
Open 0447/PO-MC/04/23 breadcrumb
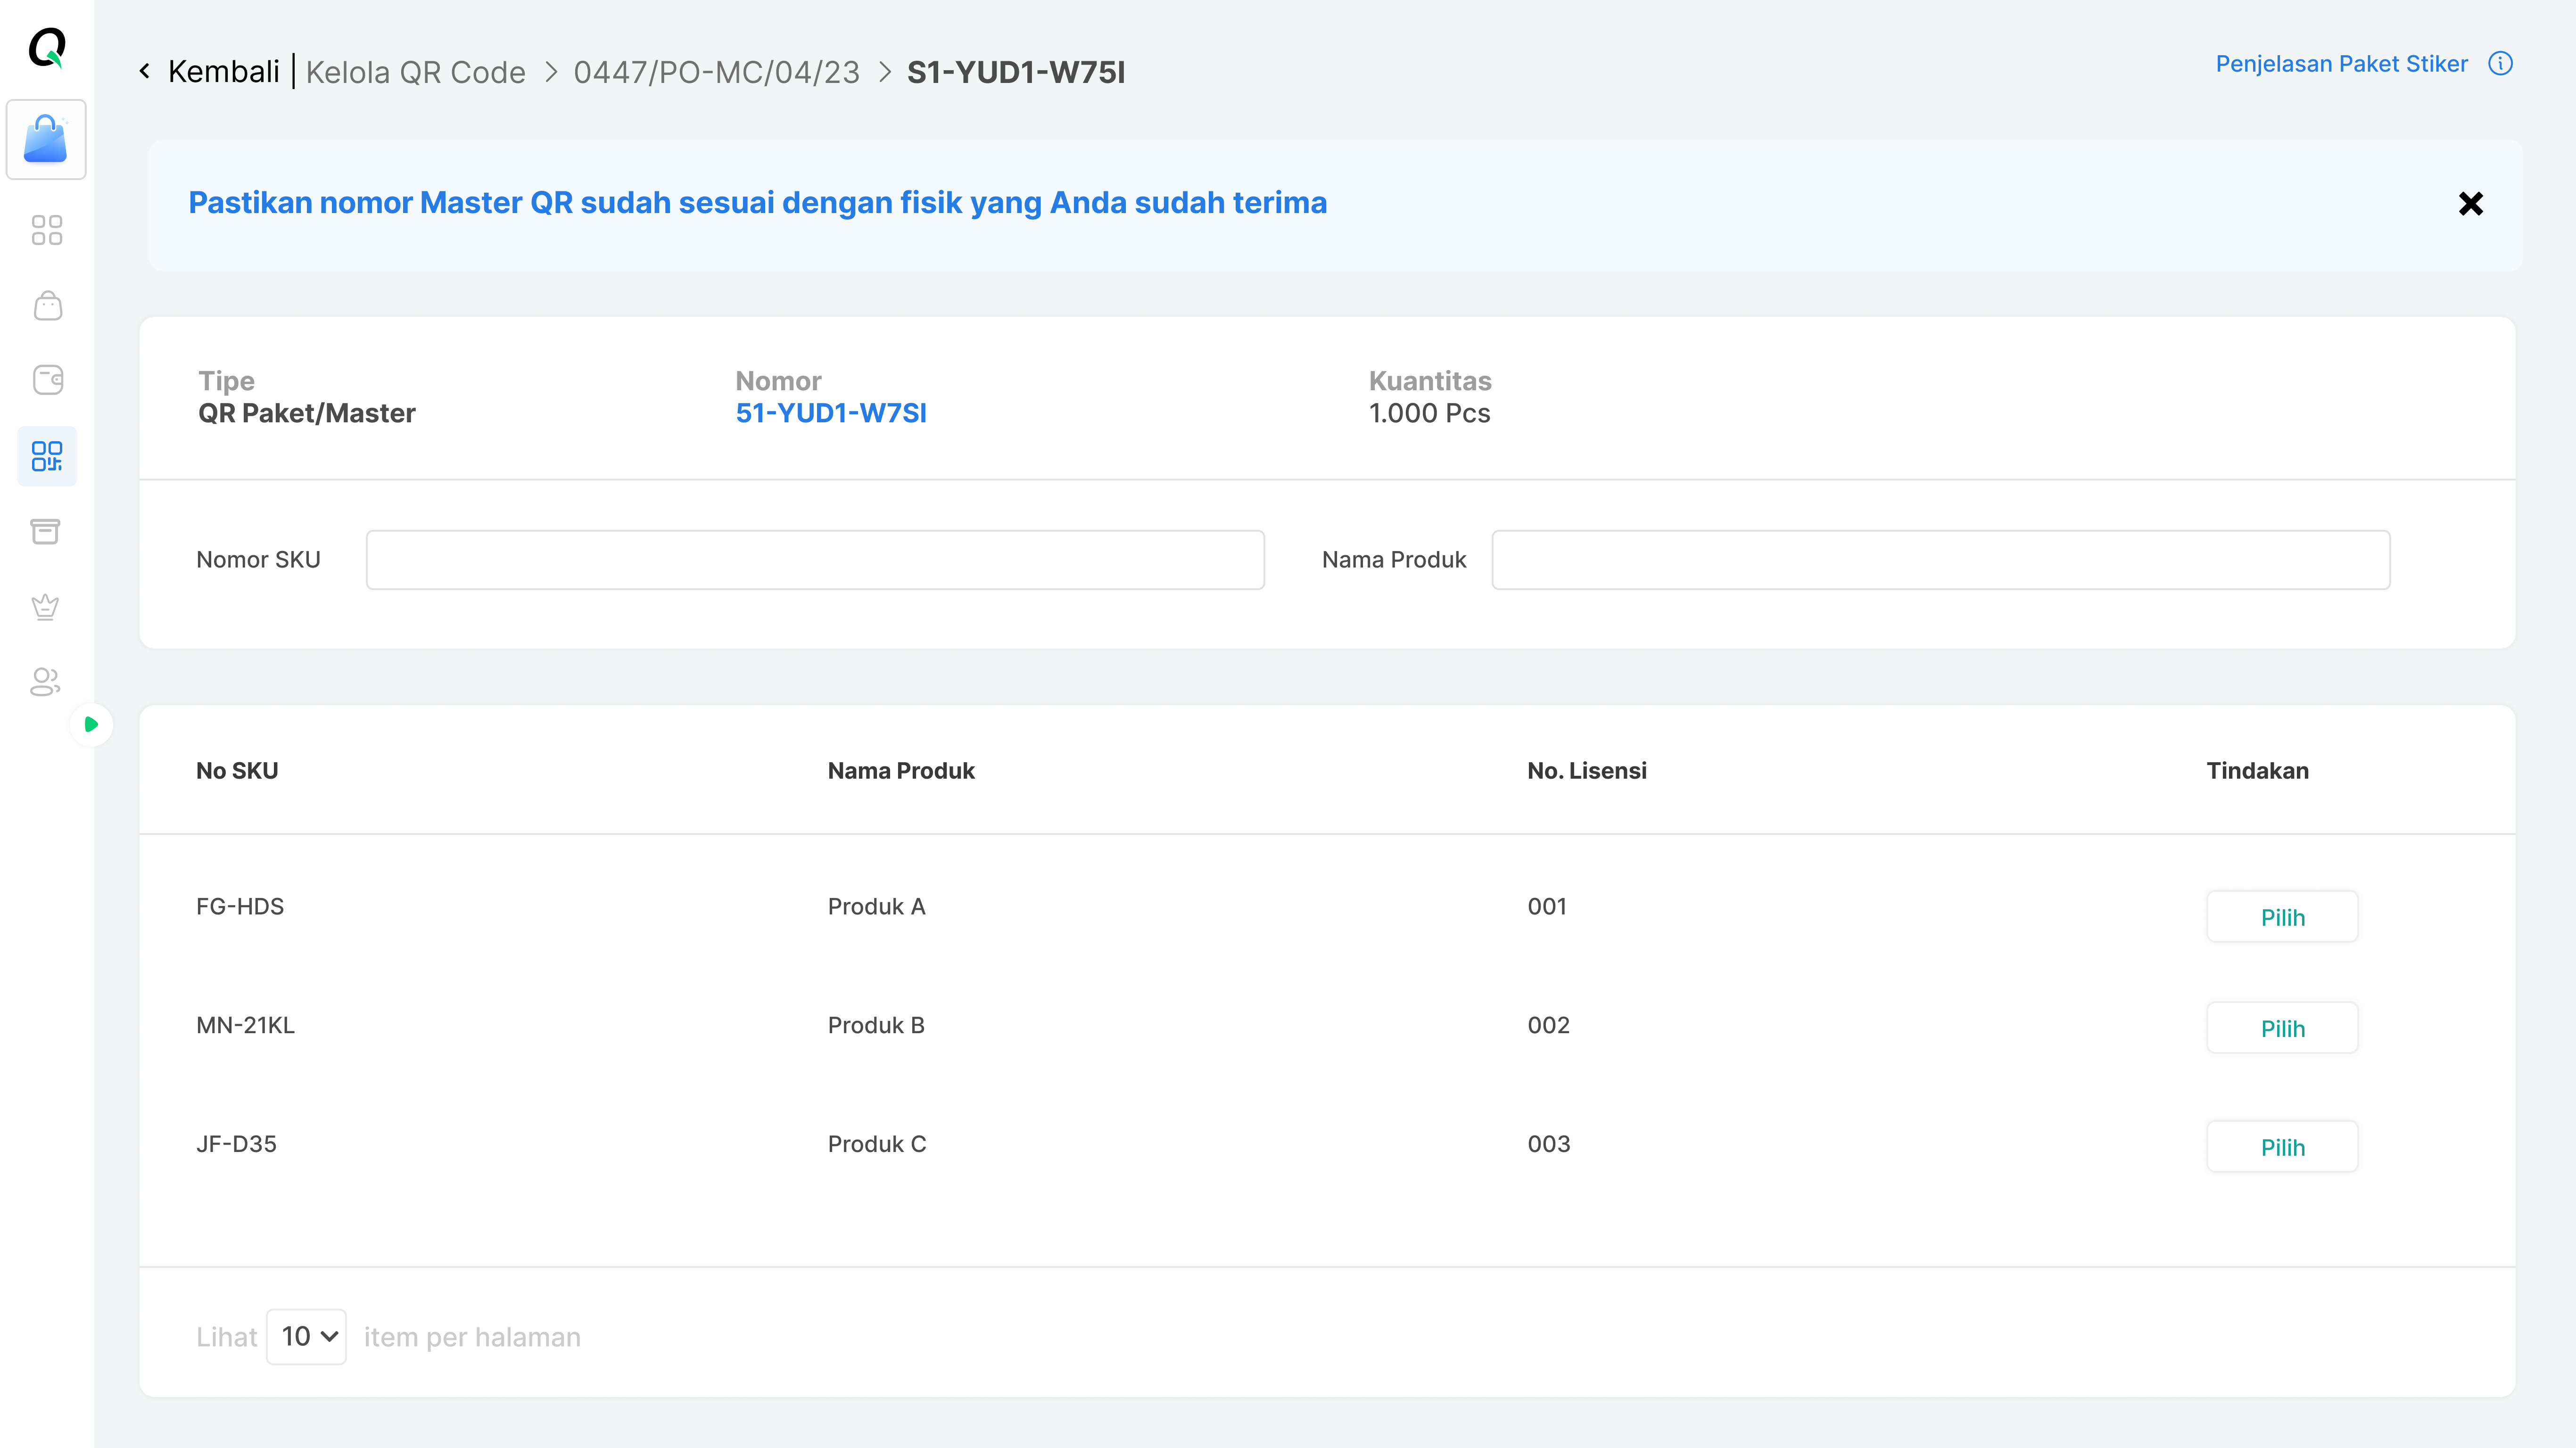click(716, 72)
